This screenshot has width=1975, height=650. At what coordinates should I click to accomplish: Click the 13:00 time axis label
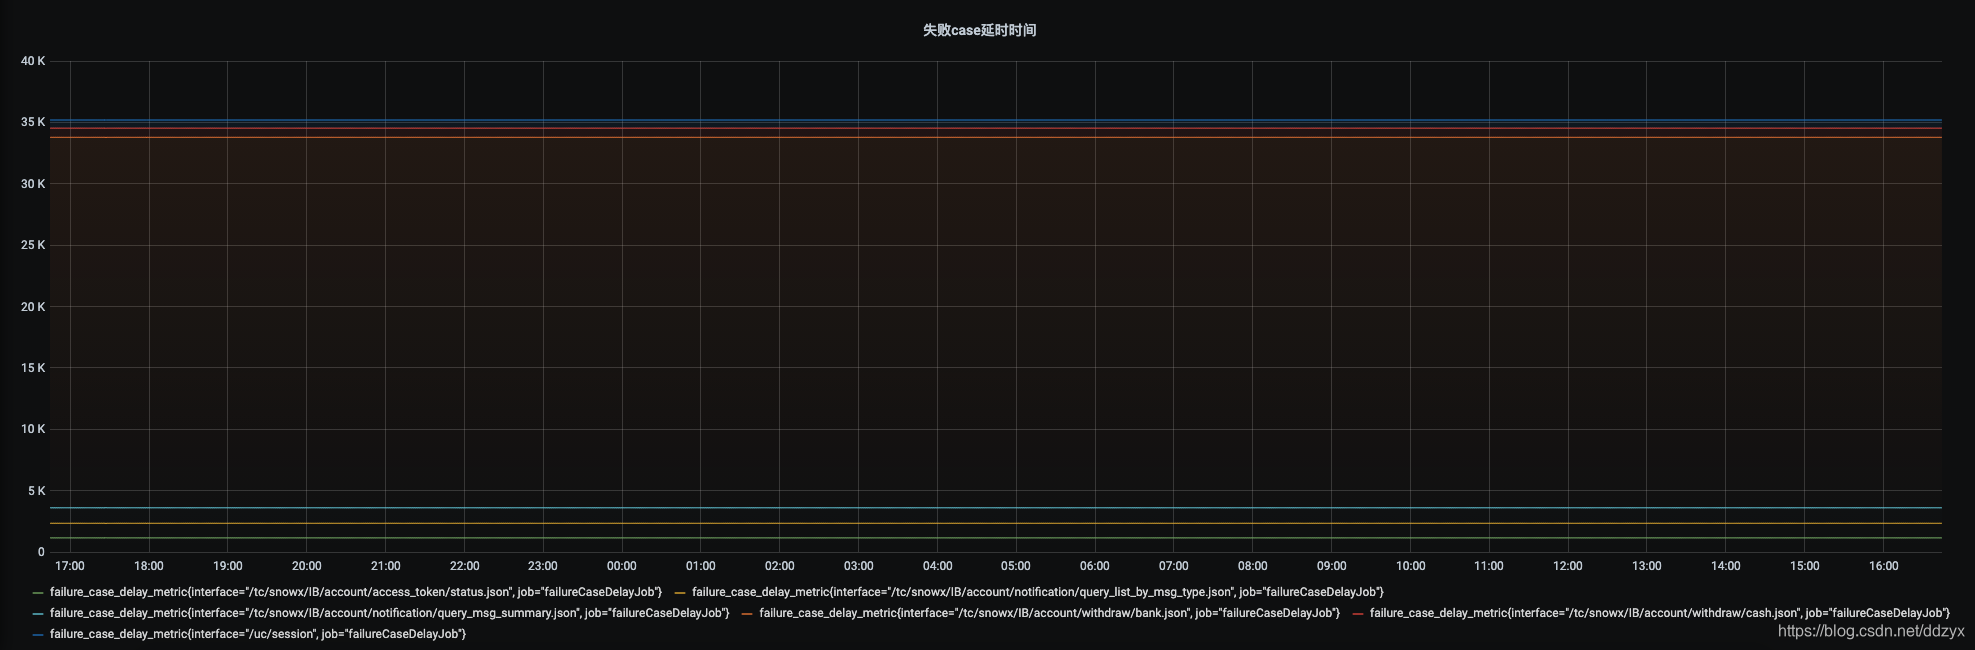[x=1646, y=566]
